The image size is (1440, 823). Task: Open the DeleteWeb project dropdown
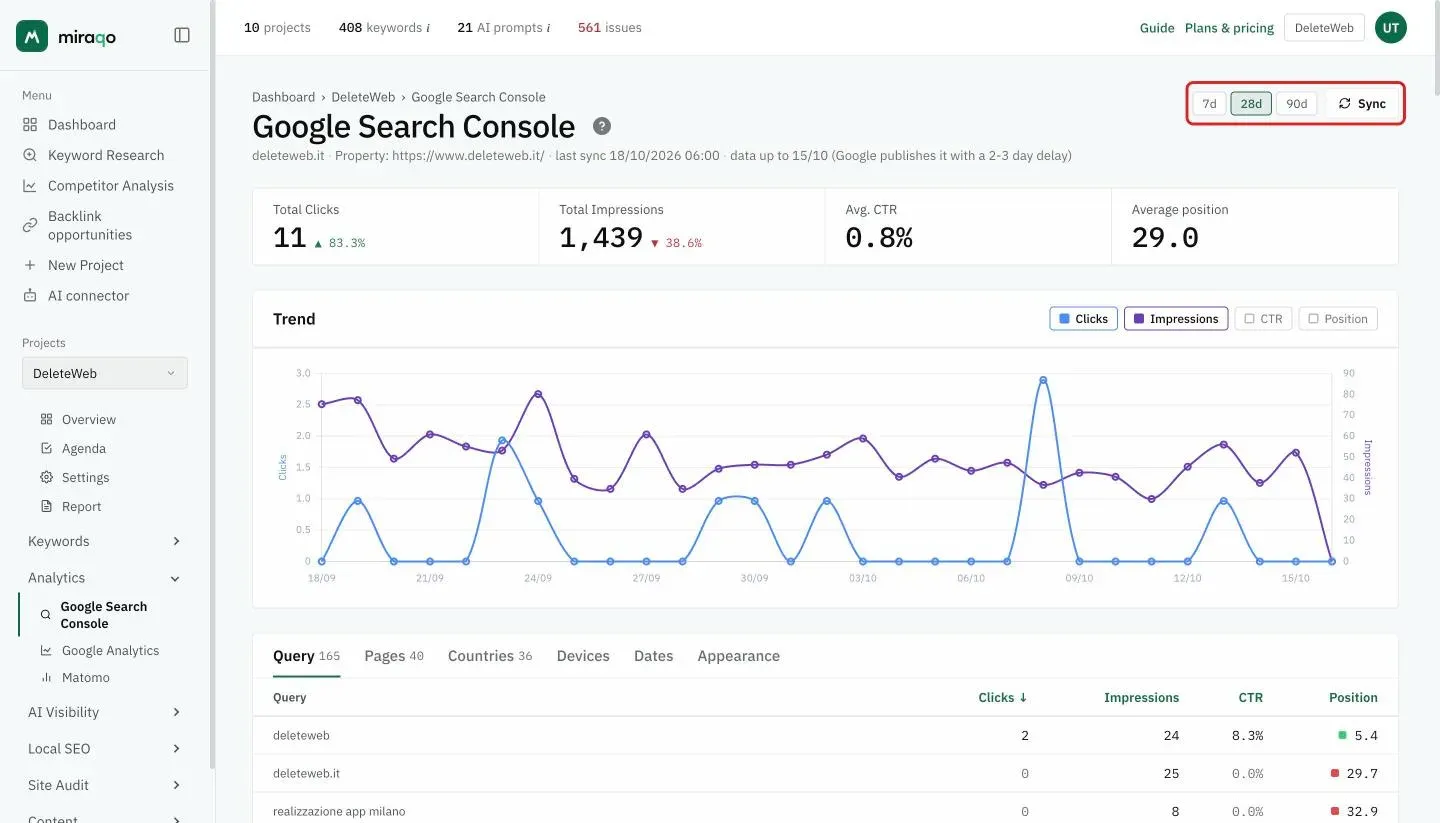click(x=105, y=373)
